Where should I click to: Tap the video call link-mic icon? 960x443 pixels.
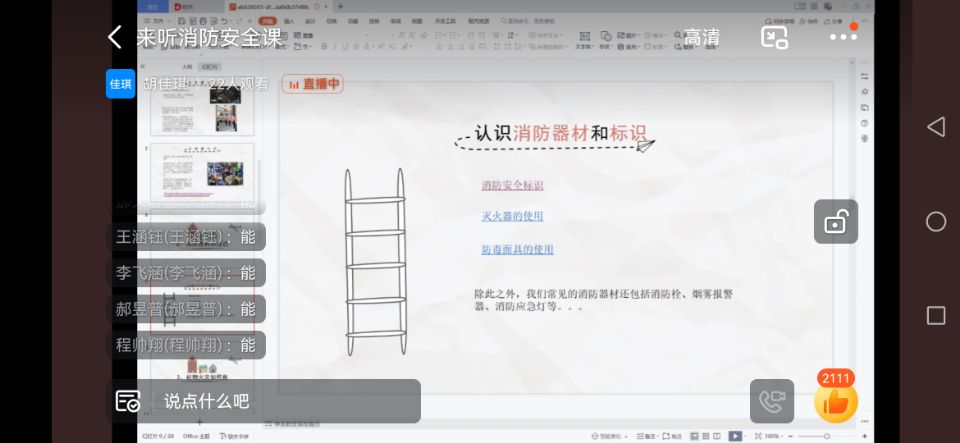pos(772,401)
